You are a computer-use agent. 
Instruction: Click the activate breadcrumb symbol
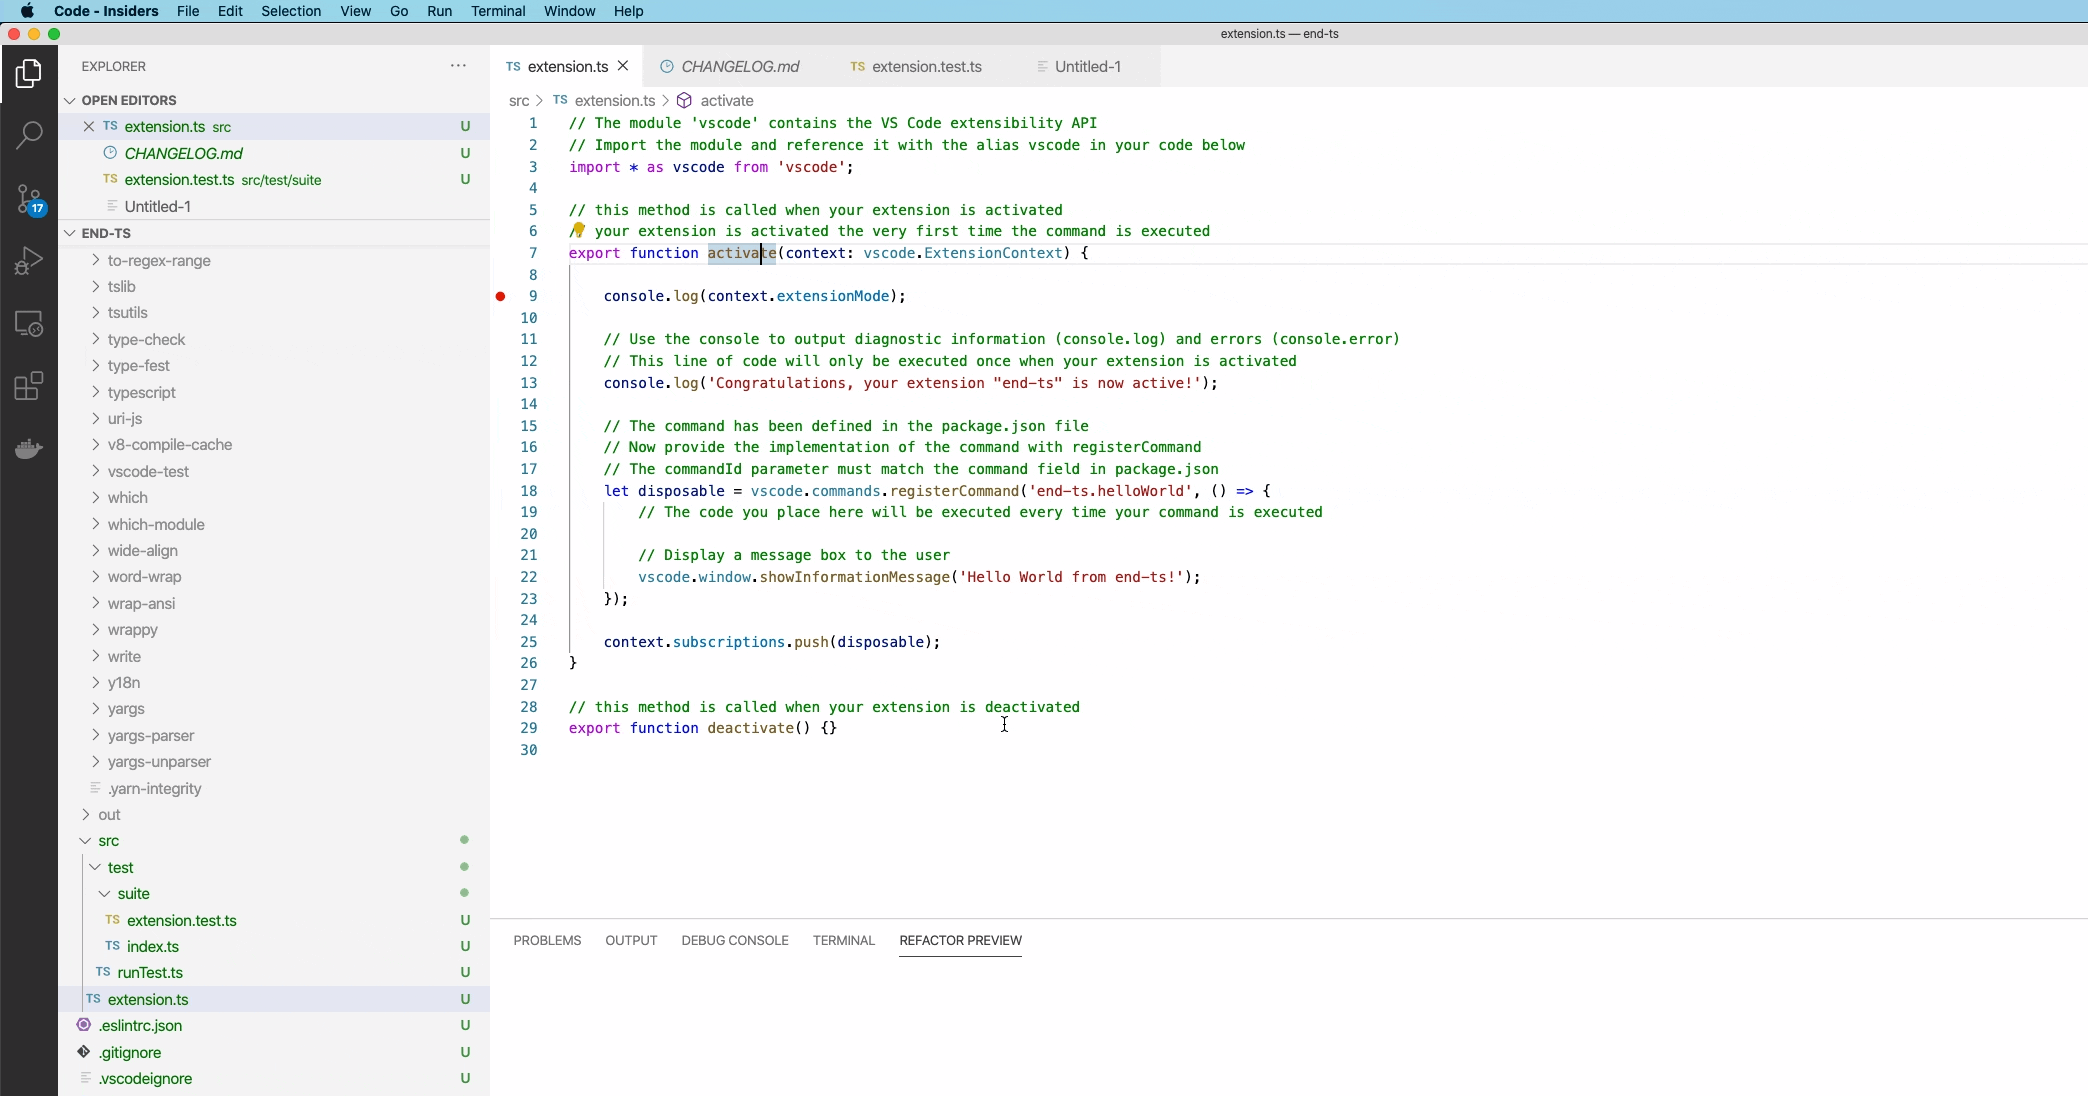pyautogui.click(x=726, y=101)
